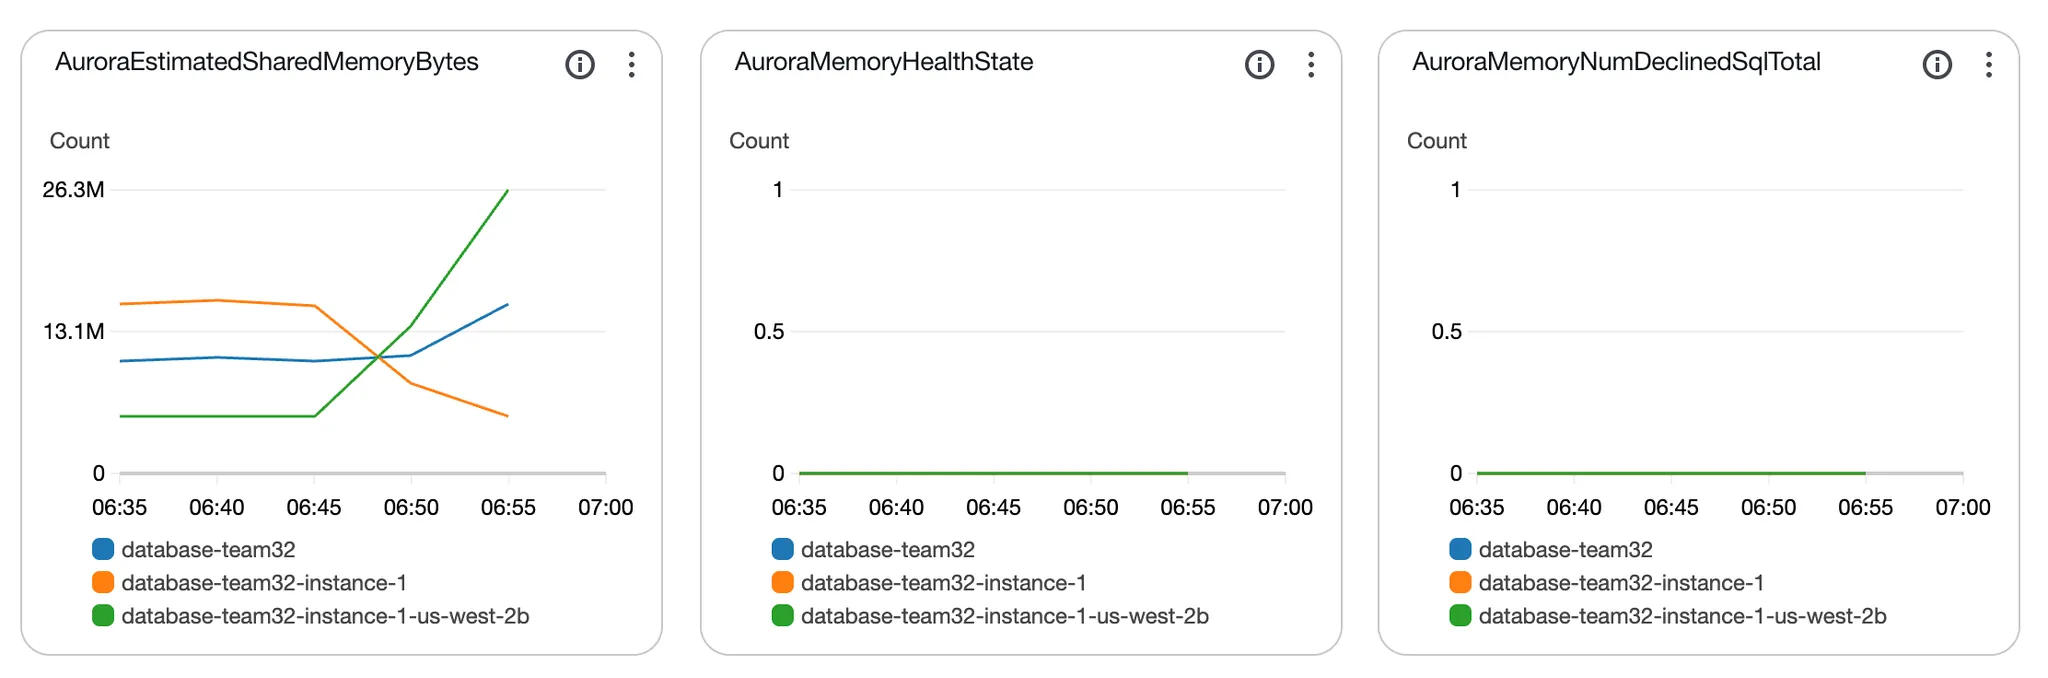Image resolution: width=2048 pixels, height=678 pixels.
Task: Open AuroraEstimatedSharedMemoryBytes three-dot options menu
Action: click(x=631, y=65)
